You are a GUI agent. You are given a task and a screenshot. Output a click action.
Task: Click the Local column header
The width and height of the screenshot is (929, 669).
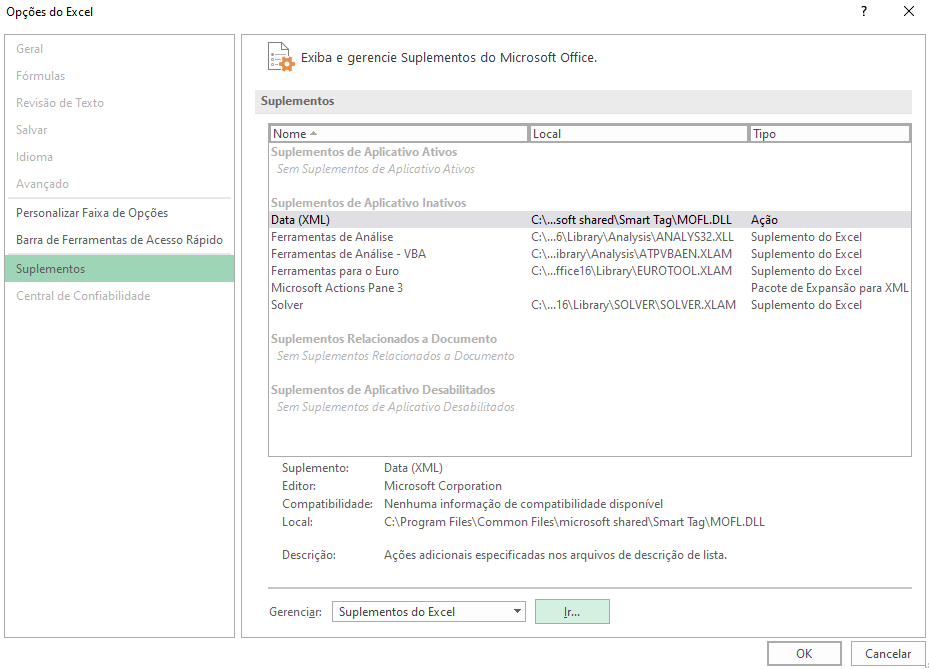[640, 133]
